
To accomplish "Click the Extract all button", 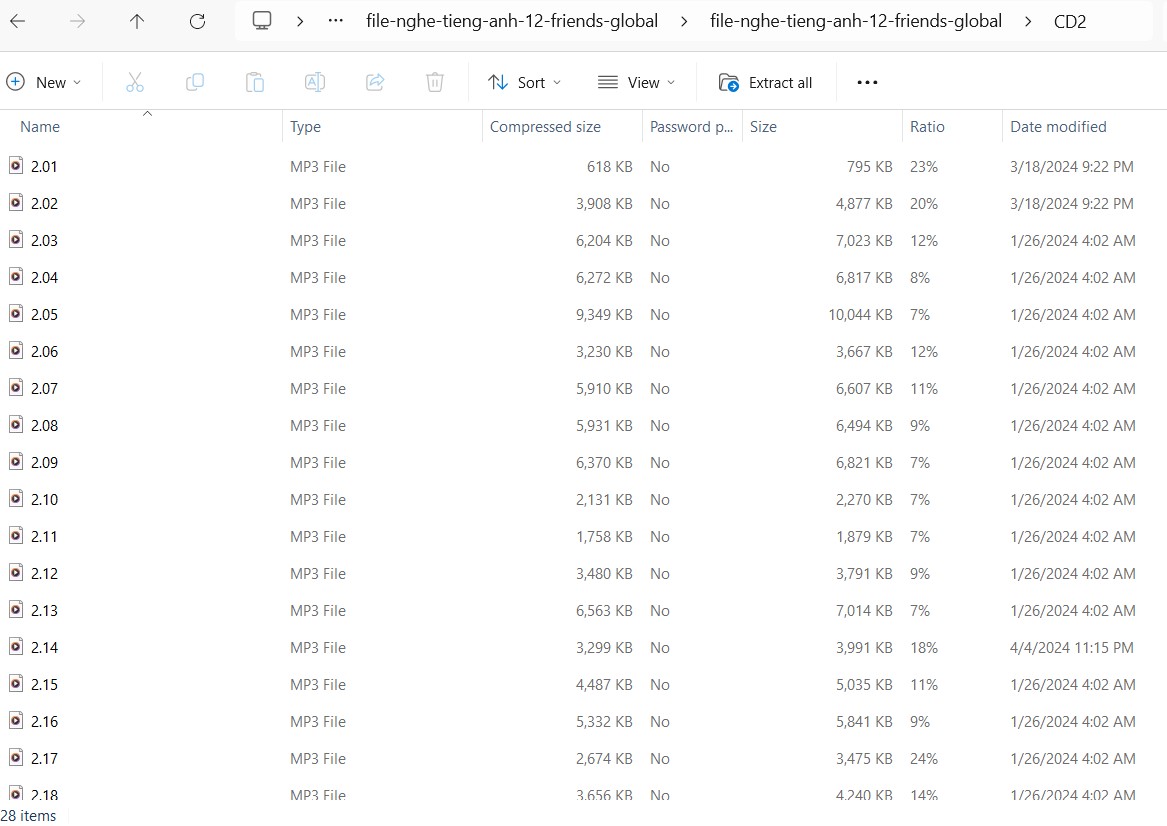I will coord(767,83).
